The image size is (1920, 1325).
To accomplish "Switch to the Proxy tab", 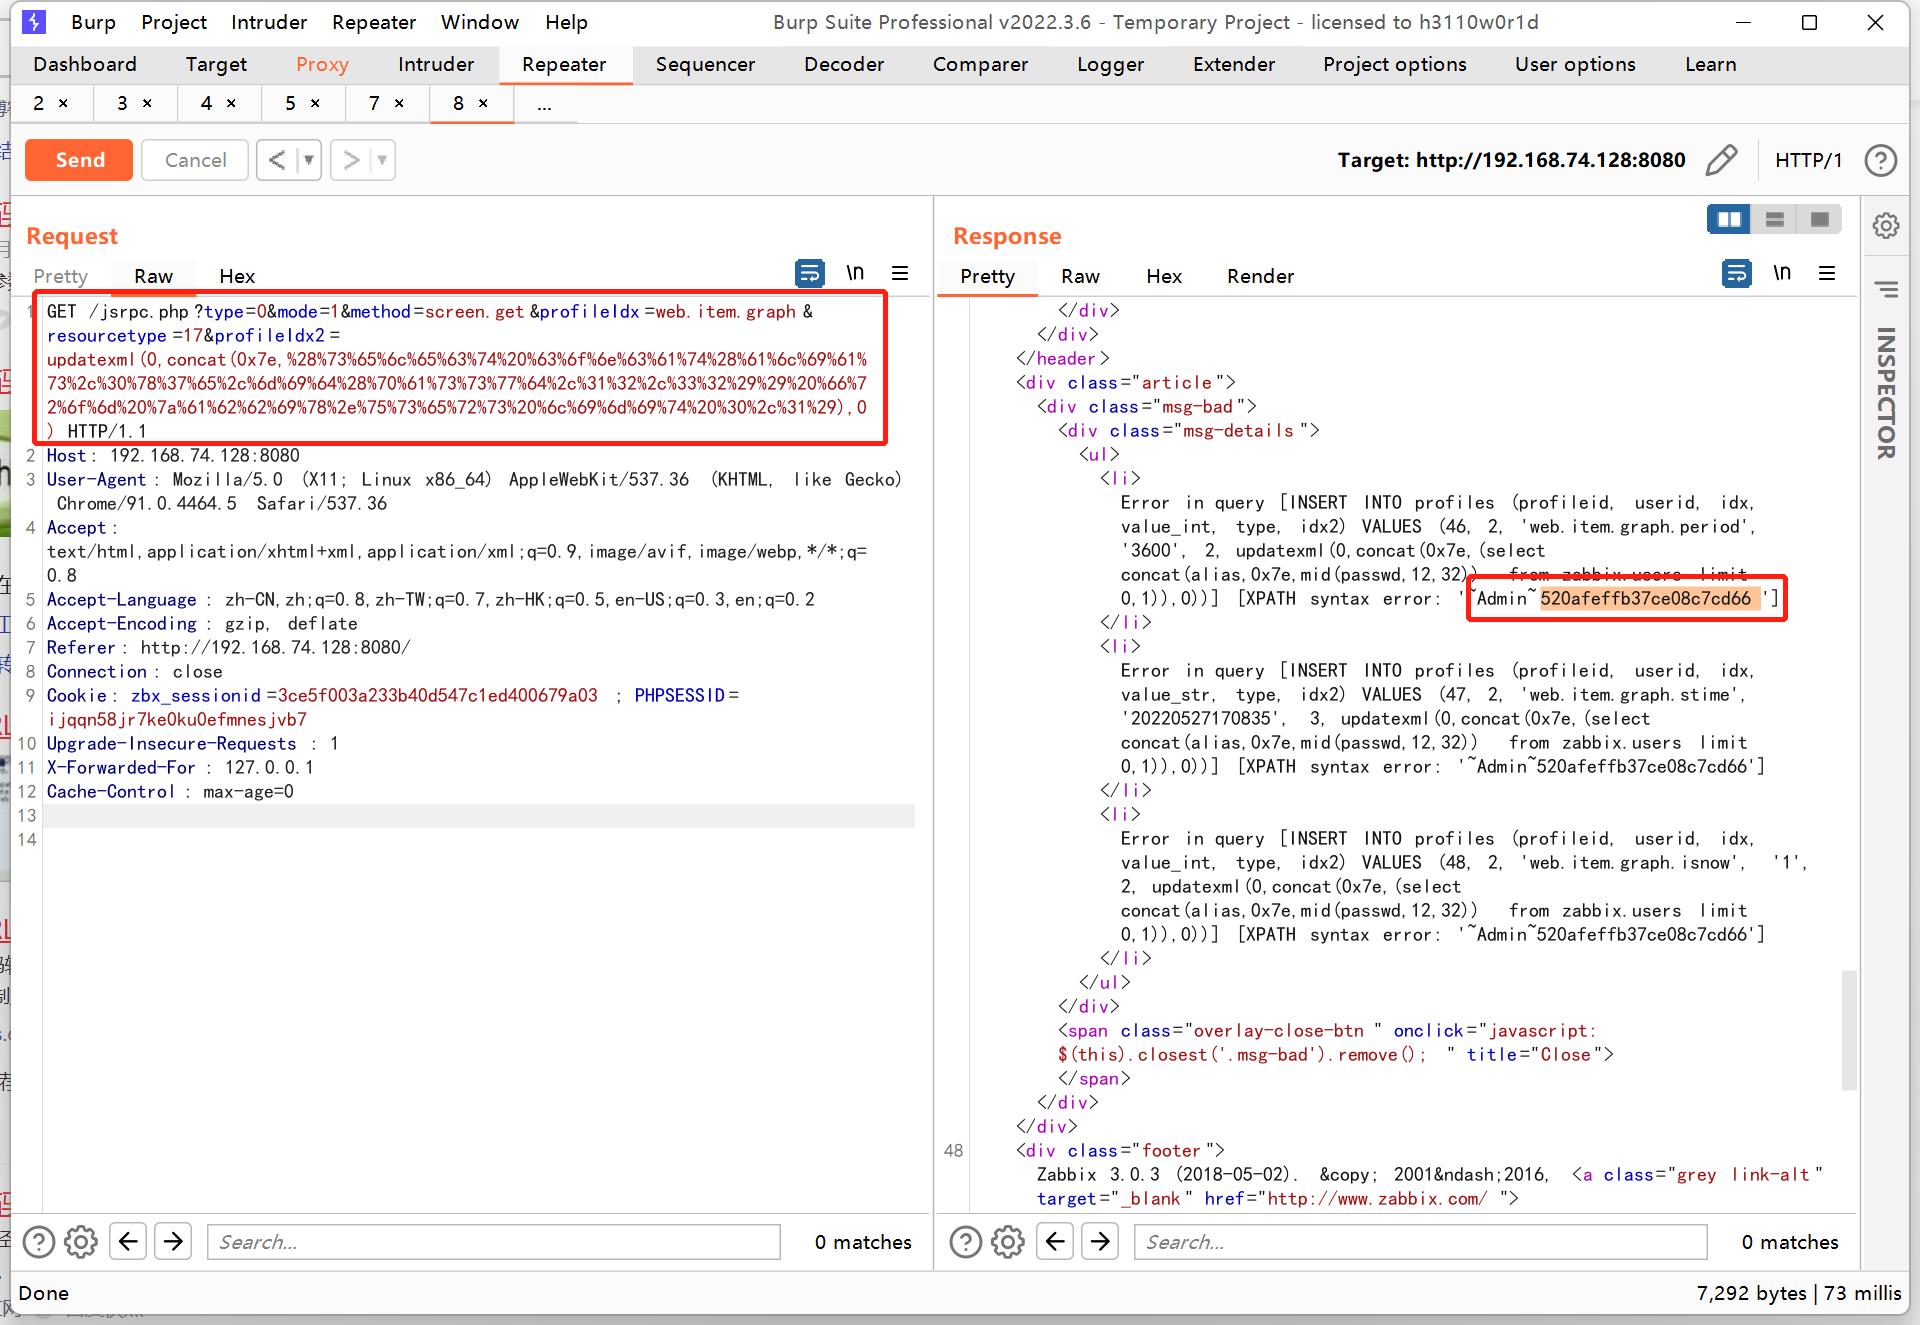I will coord(322,64).
